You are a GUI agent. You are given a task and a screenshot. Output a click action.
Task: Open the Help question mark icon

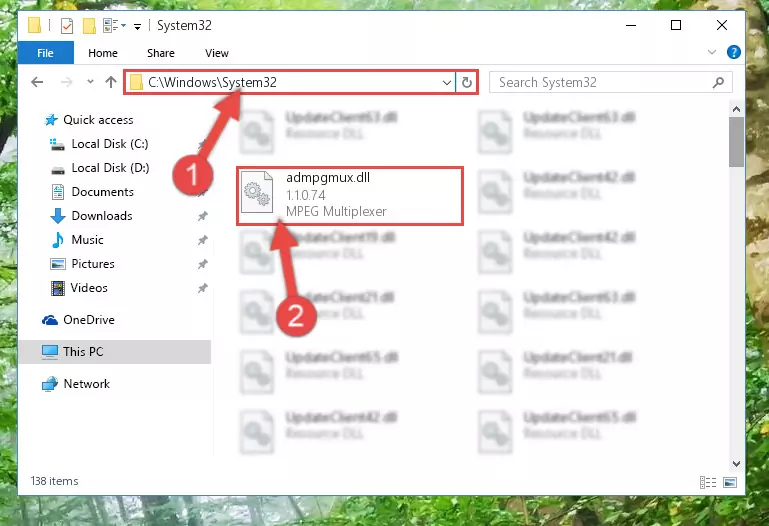(x=734, y=52)
